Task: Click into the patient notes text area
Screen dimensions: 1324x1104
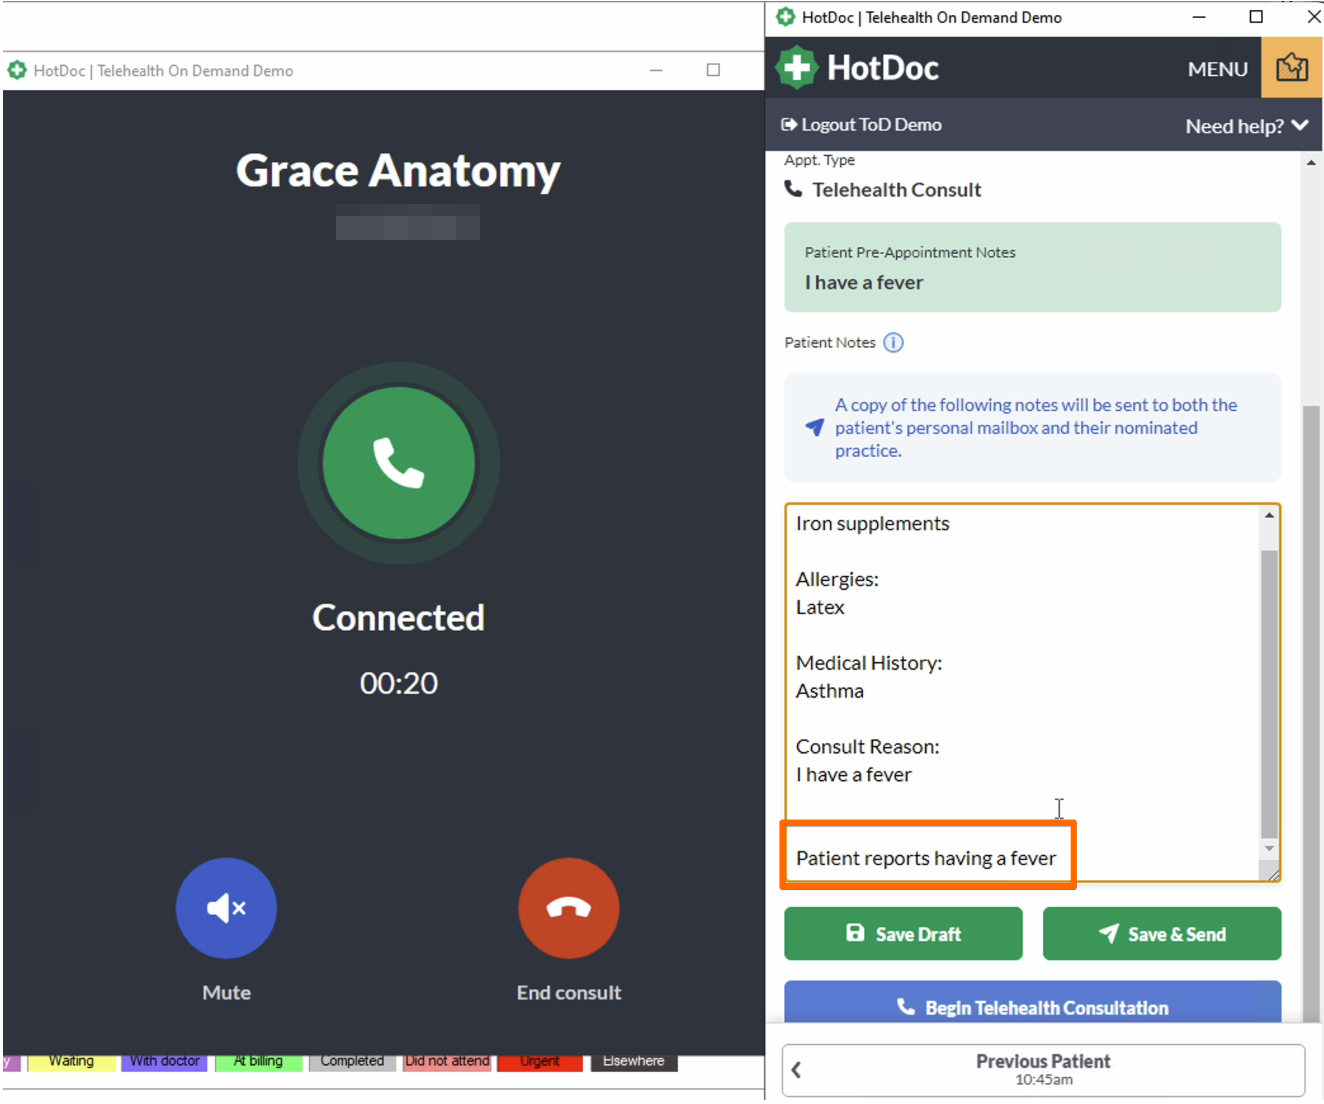Action: click(x=1022, y=692)
